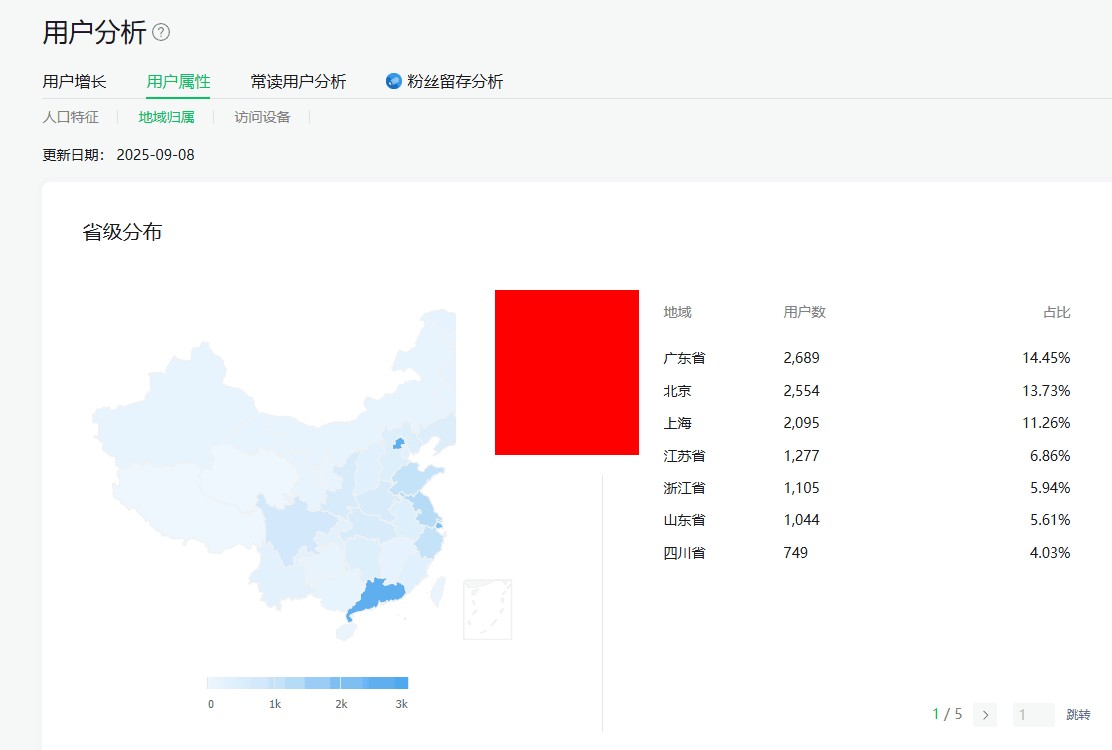Viewport: 1112px width, 750px height.
Task: Select 人口特征 sub-tab
Action: [70, 117]
